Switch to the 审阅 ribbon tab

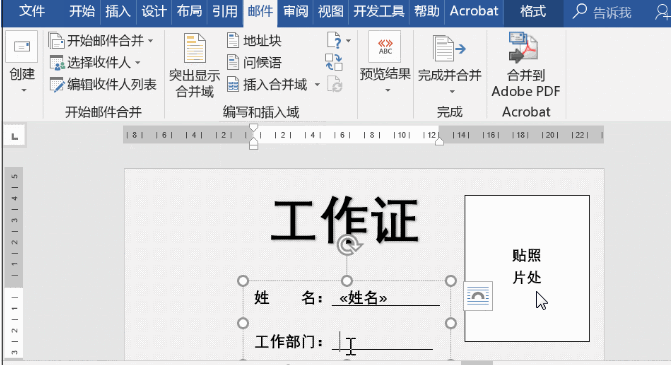tap(296, 11)
